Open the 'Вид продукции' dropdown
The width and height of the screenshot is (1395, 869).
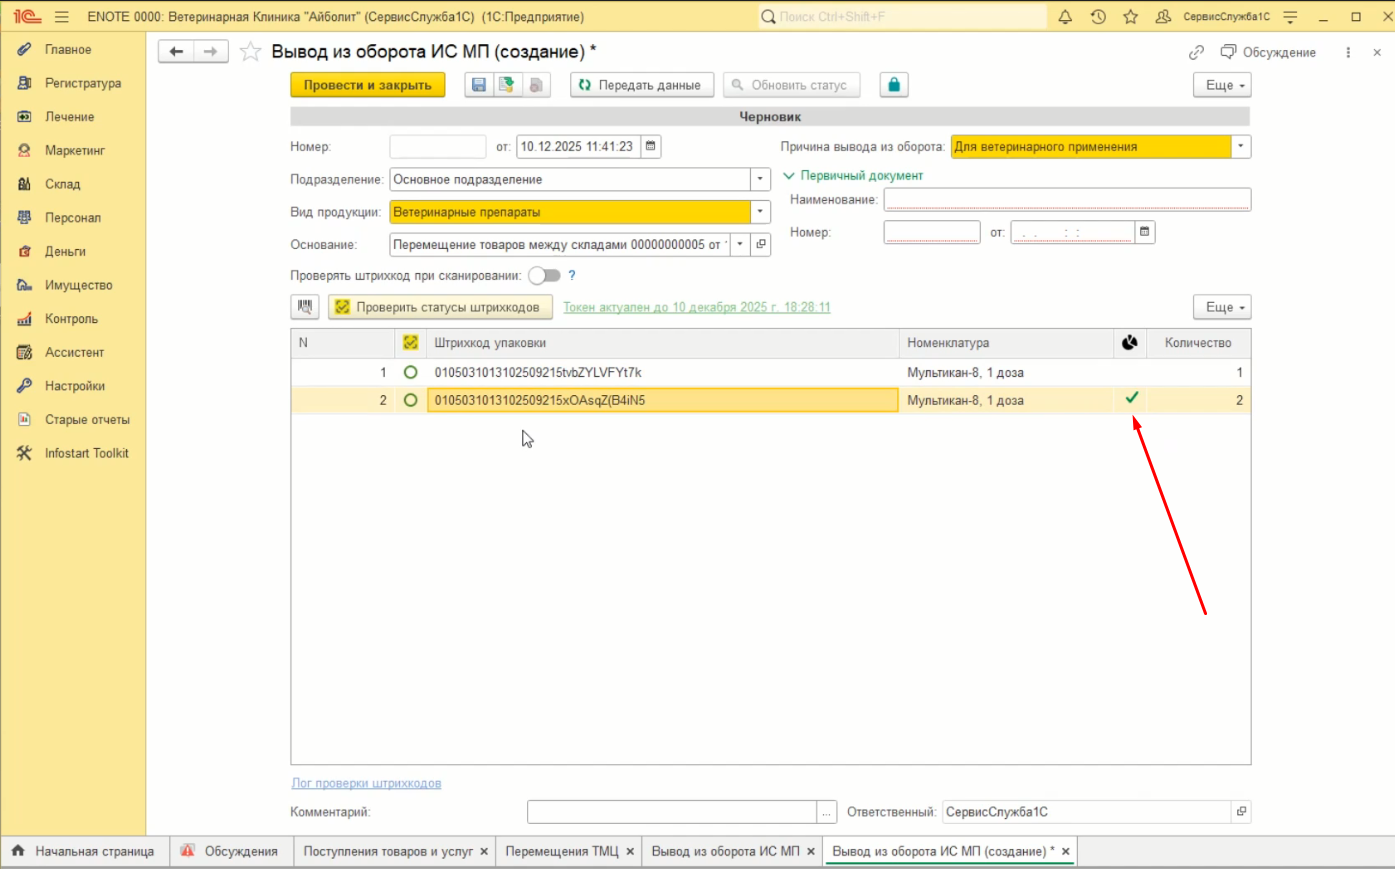tap(760, 212)
